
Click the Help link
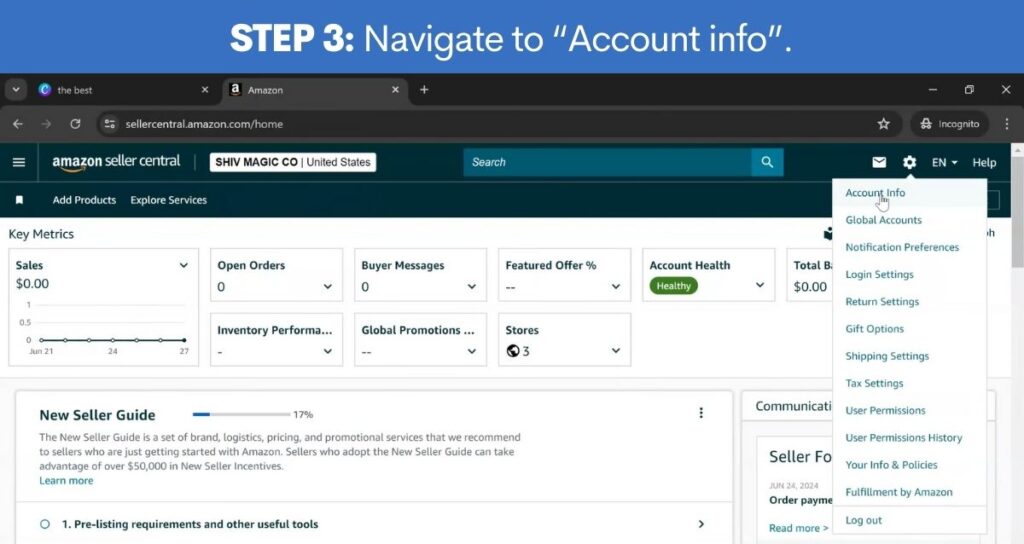984,162
